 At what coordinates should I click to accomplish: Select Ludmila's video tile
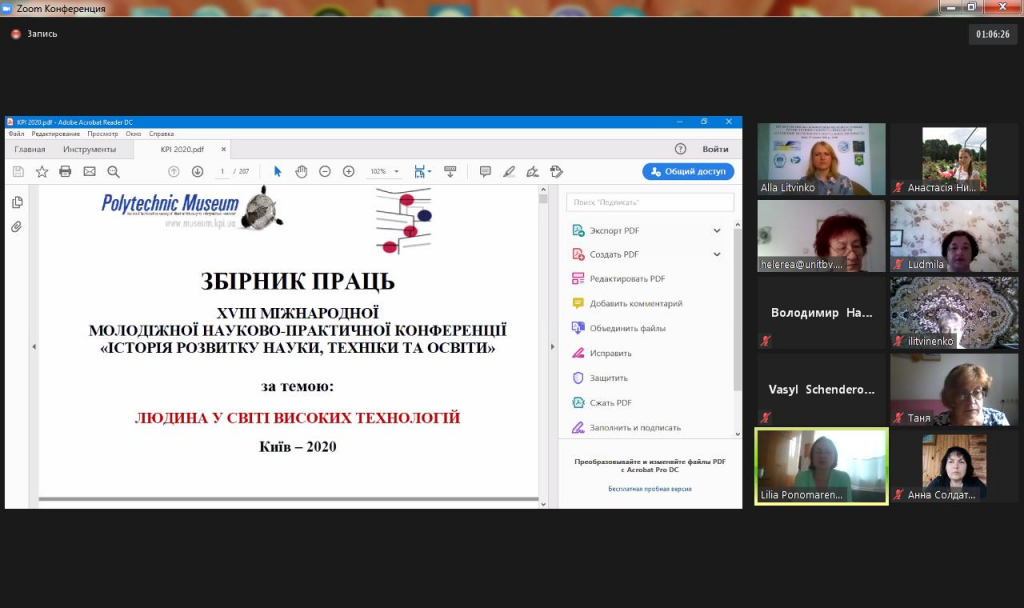coord(954,236)
